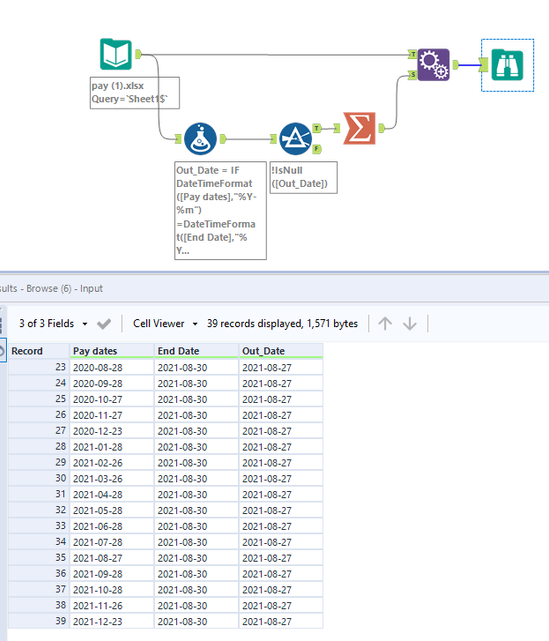Click the Append Fields Target input anchor
The image size is (549, 641).
pos(413,54)
